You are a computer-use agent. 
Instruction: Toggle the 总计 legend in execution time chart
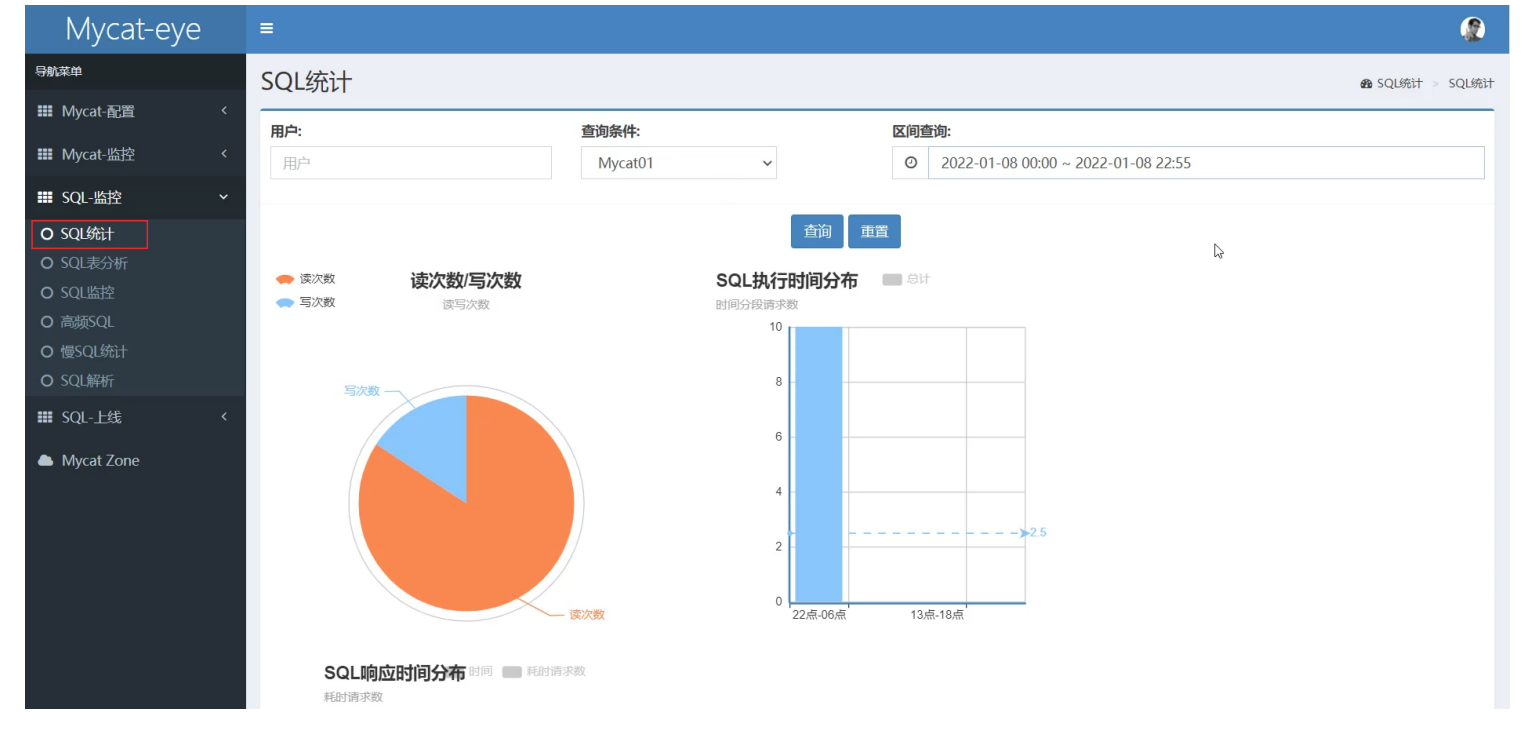point(906,280)
